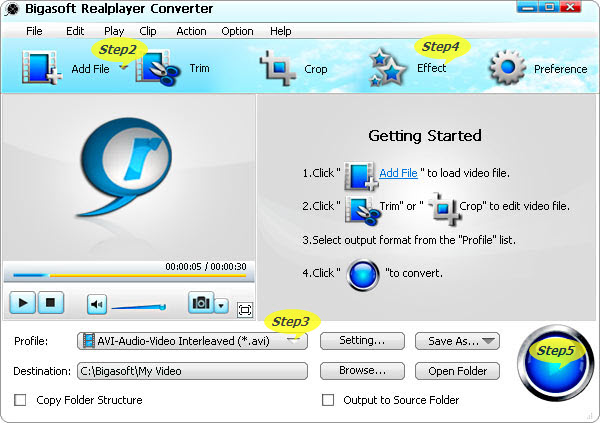
Task: Close the Bigasoft window
Action: point(571,7)
